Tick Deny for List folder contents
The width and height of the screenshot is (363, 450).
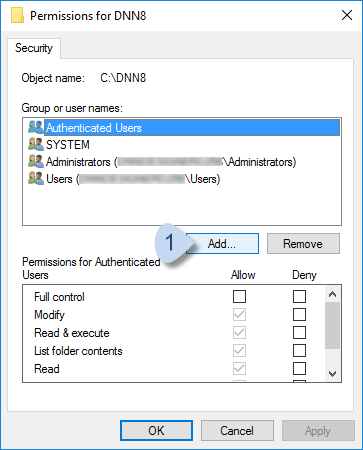tap(299, 350)
